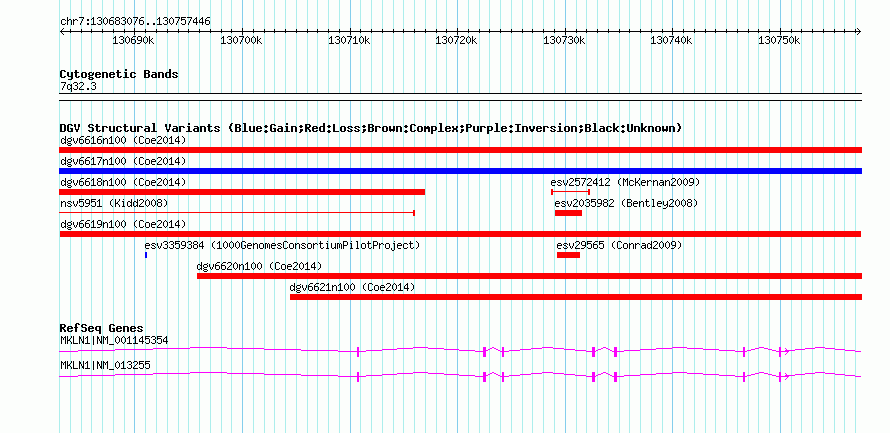Screen dimensions: 890x433
Task: Click label nsv5951 (Kidd2008)
Action: click(114, 203)
